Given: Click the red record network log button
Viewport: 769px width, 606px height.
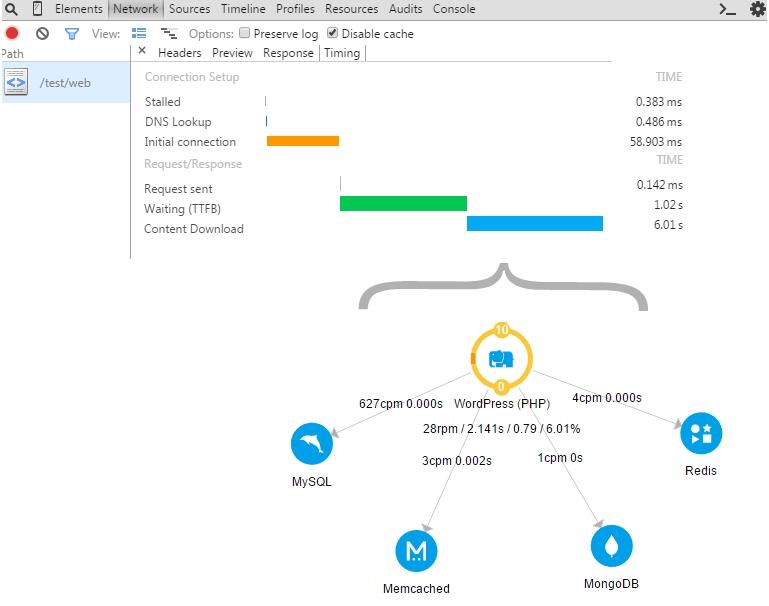Looking at the screenshot, I should (x=12, y=33).
